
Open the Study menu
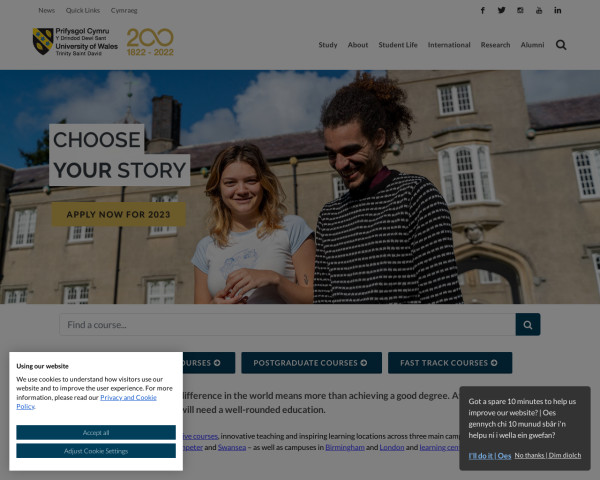click(328, 45)
